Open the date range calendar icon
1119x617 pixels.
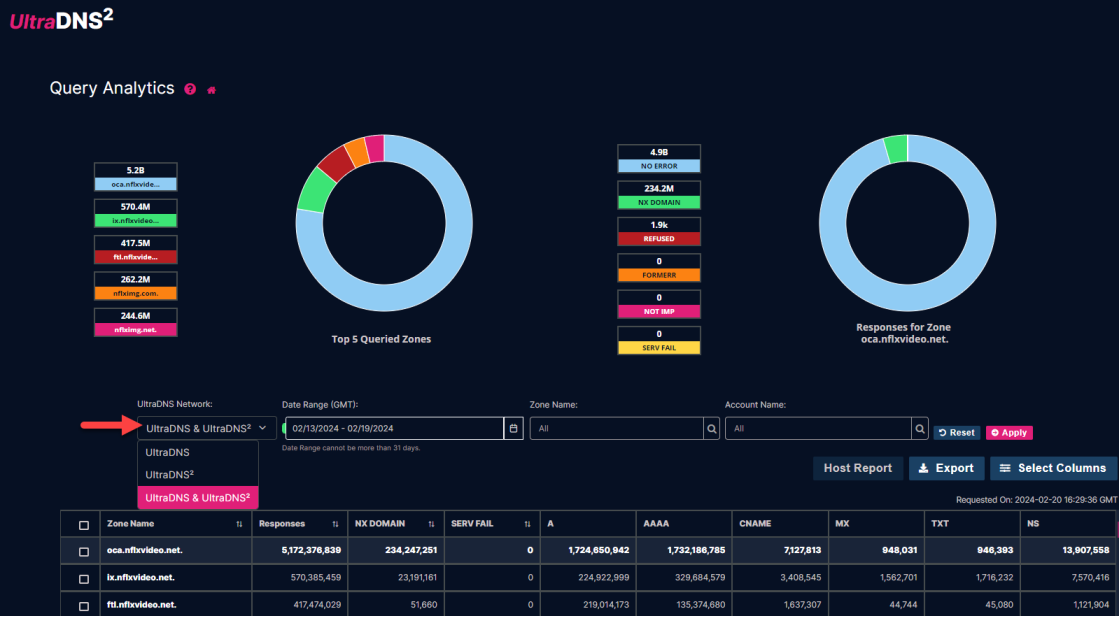pos(514,429)
